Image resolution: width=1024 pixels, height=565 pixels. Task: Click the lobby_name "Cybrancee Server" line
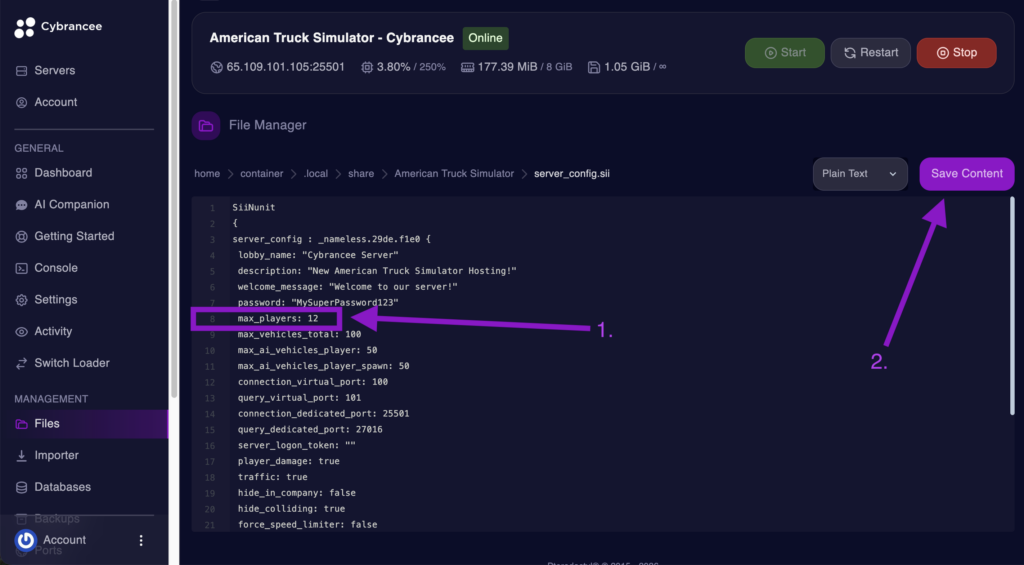coord(318,255)
